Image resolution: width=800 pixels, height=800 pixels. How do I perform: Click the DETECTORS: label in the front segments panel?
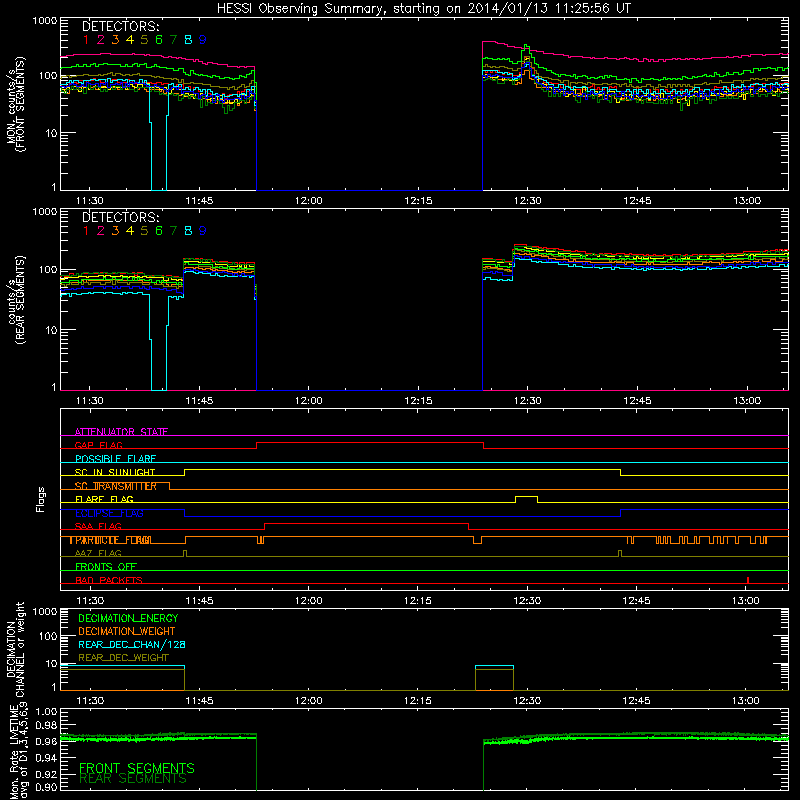[x=120, y=26]
